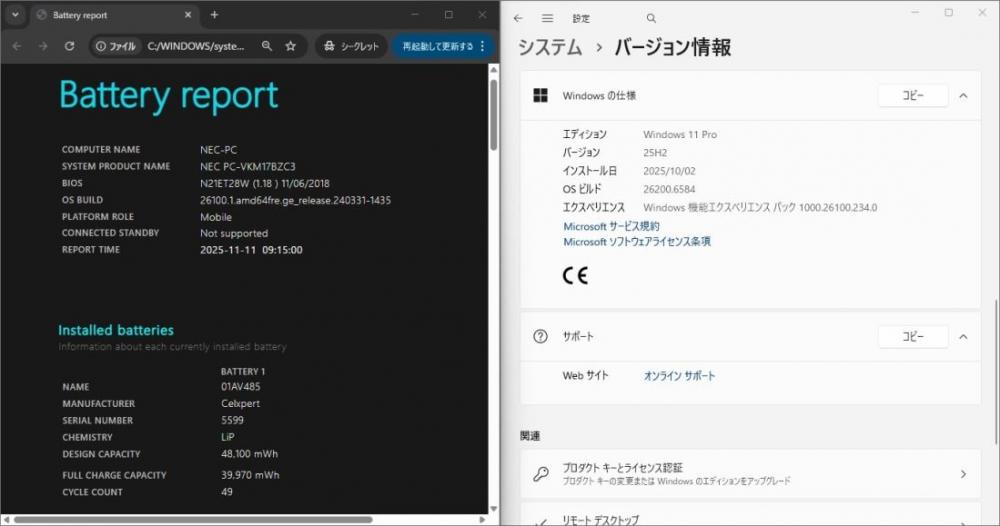The width and height of the screenshot is (1000, 526).
Task: Click the browser forward arrow icon
Action: click(x=43, y=46)
